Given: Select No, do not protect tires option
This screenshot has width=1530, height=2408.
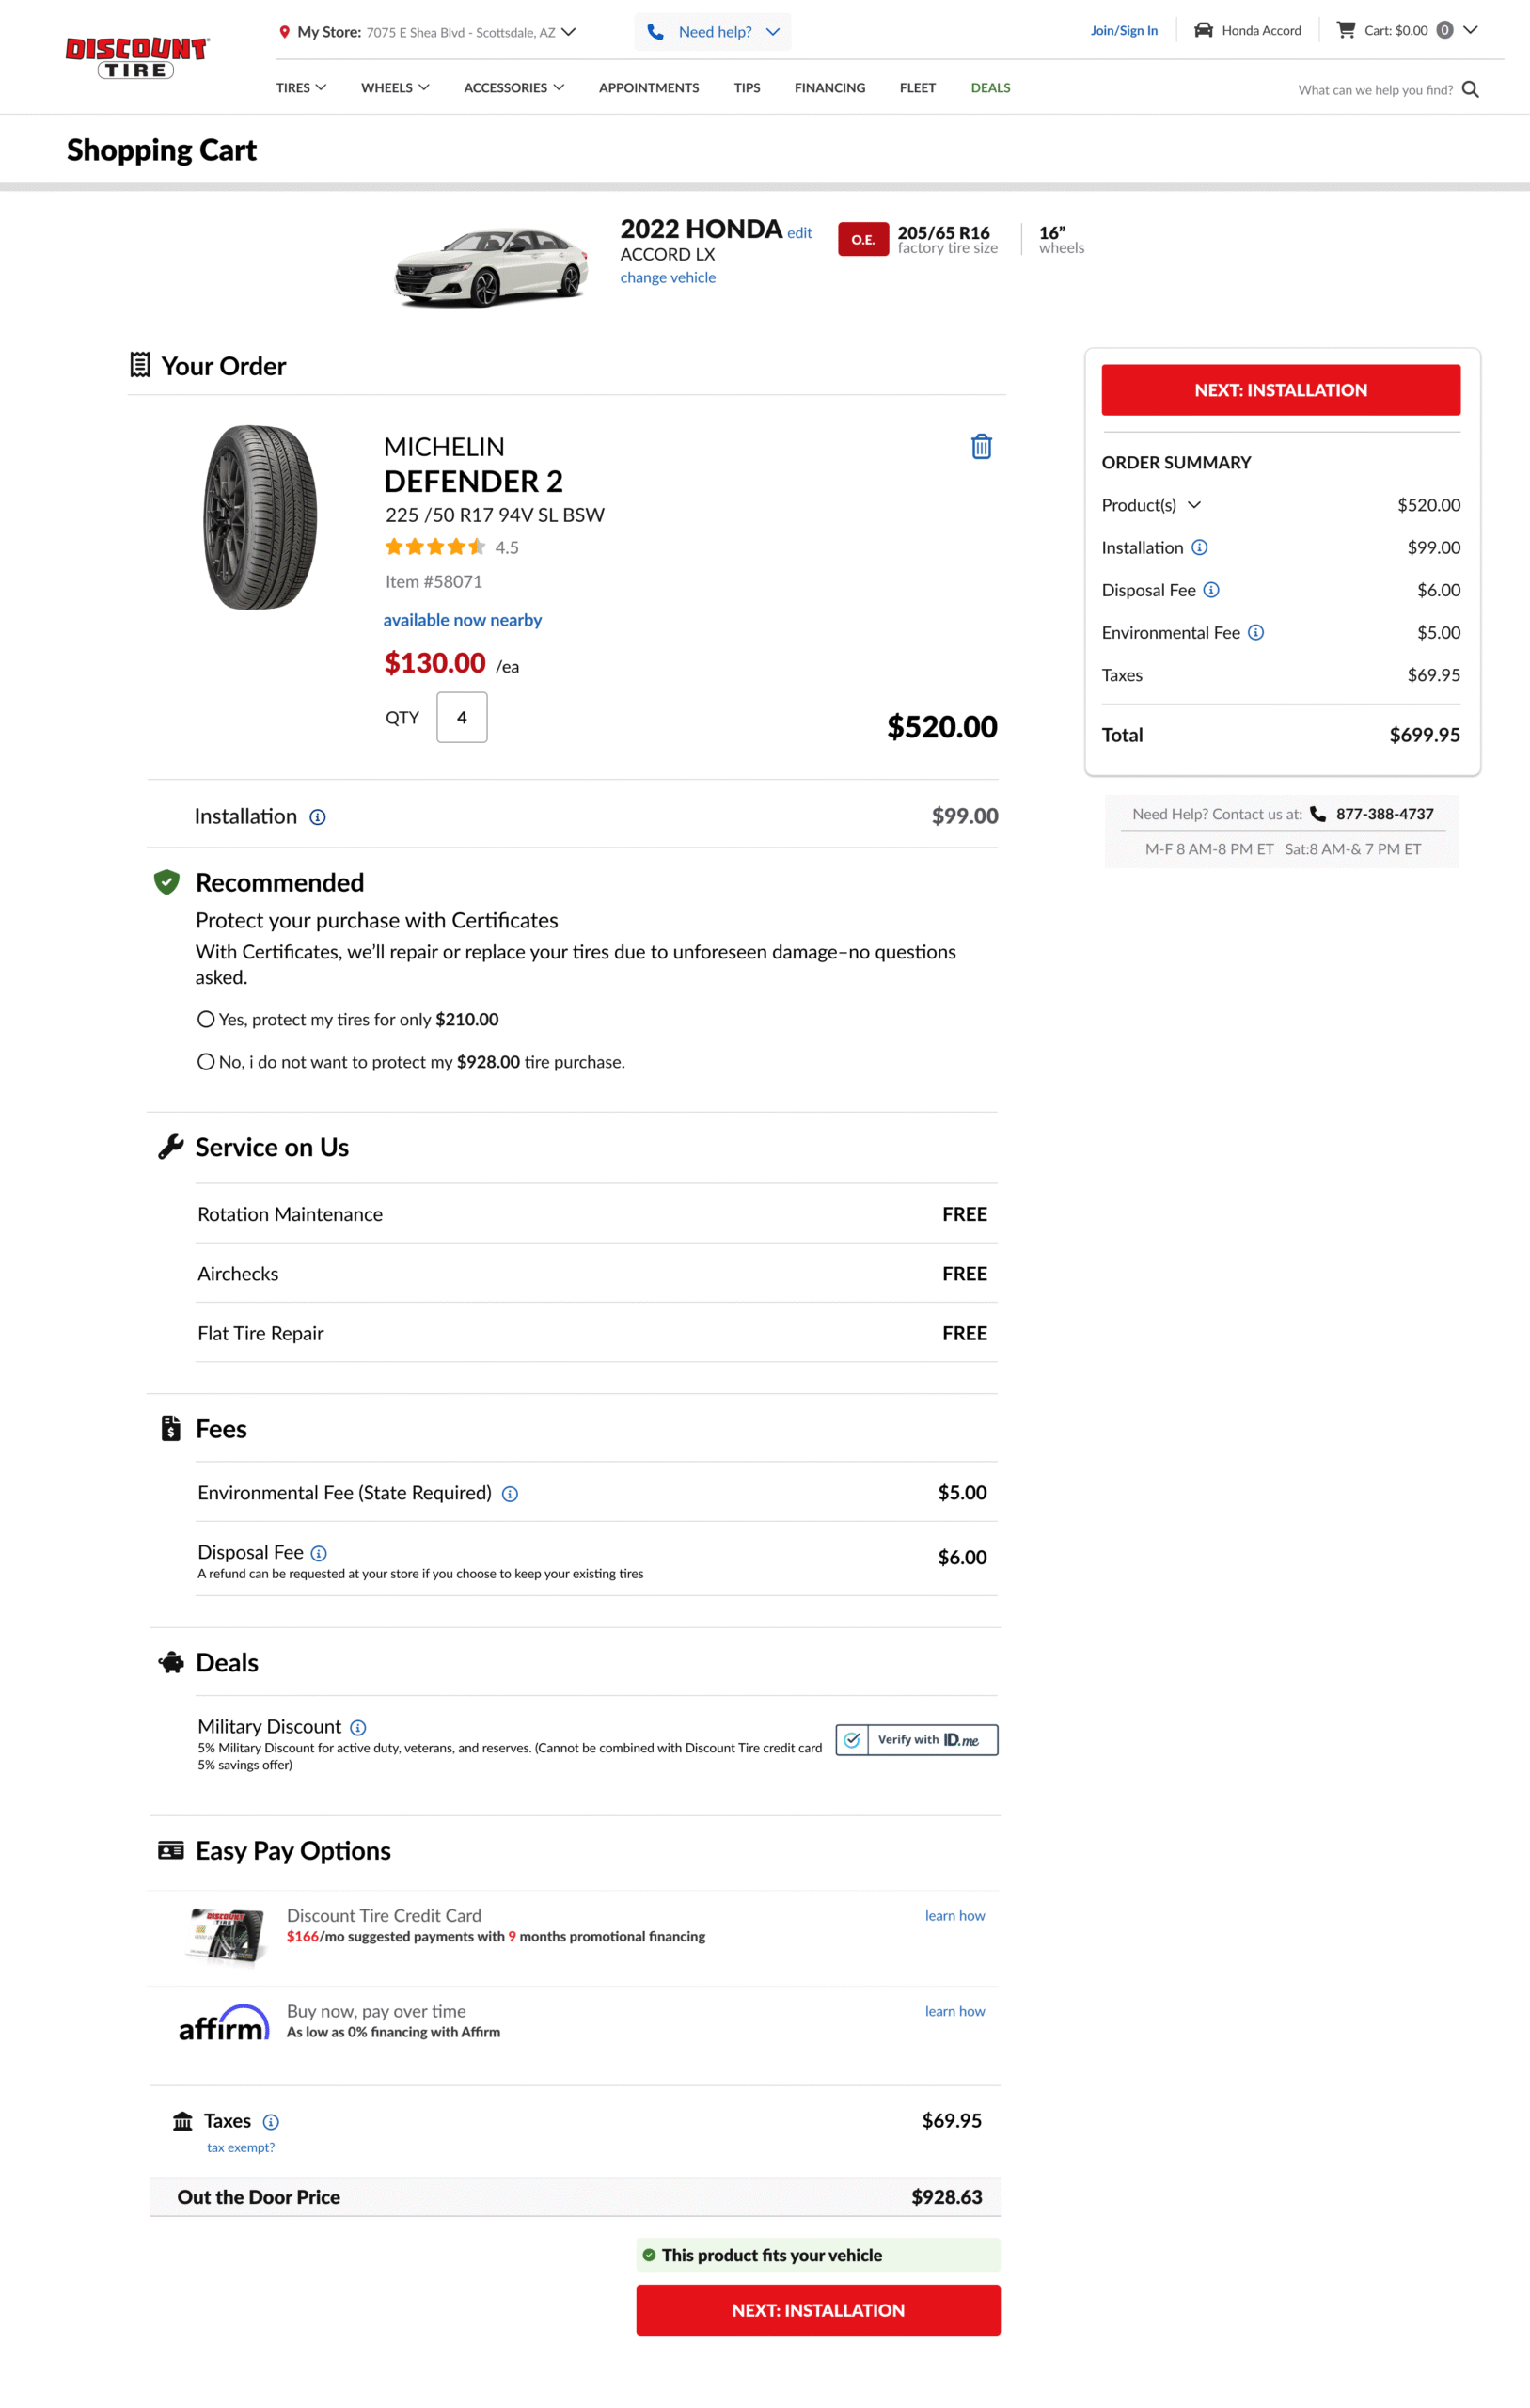Looking at the screenshot, I should pos(206,1062).
